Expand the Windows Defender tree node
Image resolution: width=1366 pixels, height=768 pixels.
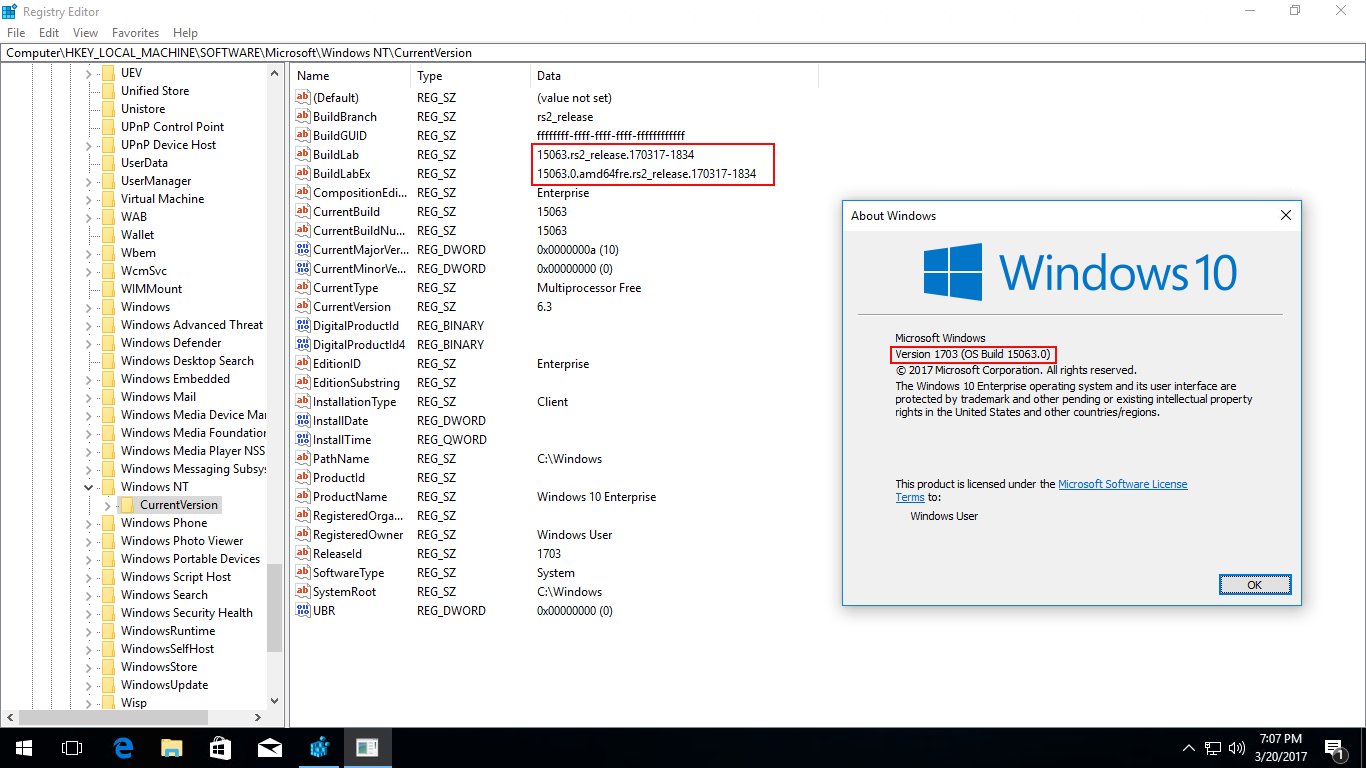coord(89,343)
